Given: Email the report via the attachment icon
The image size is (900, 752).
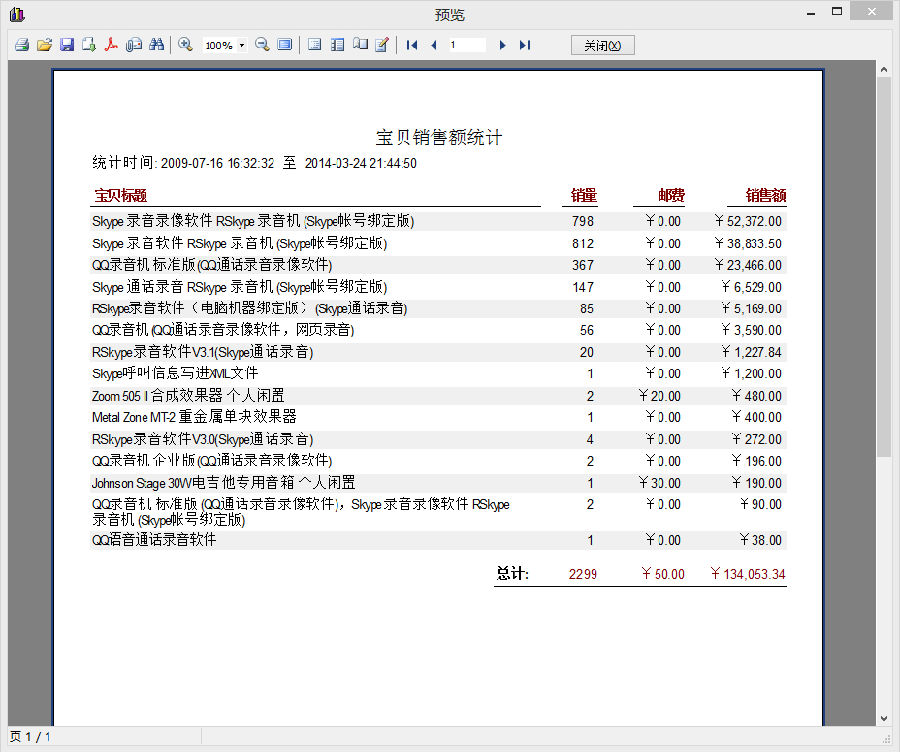Looking at the screenshot, I should click(134, 44).
